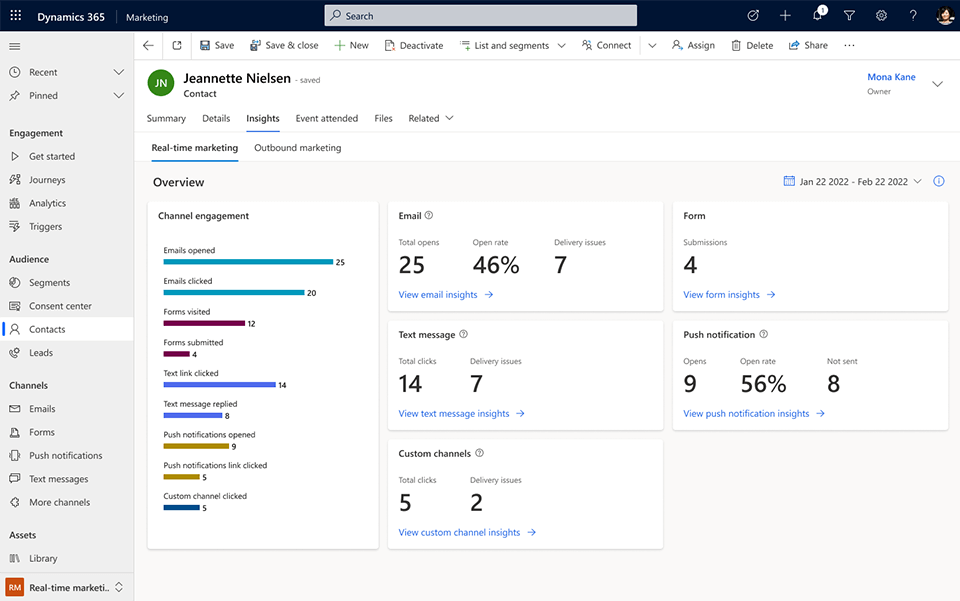Switch to the Outbound marketing tab
The image size is (960, 601).
(x=297, y=148)
